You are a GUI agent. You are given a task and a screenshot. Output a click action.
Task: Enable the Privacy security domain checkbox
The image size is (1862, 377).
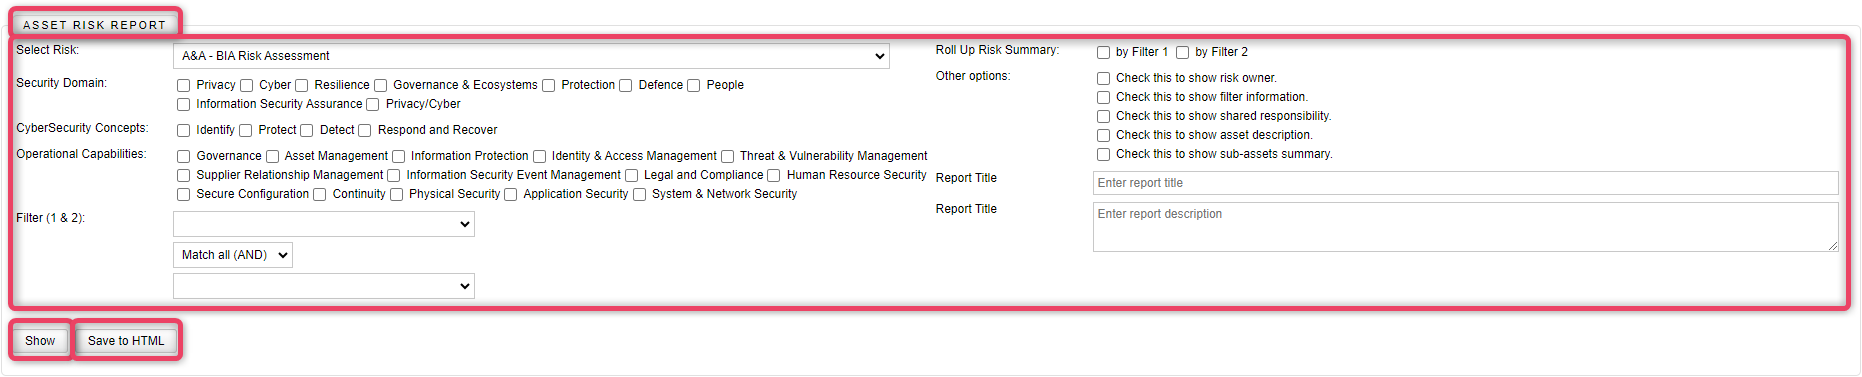pyautogui.click(x=184, y=86)
